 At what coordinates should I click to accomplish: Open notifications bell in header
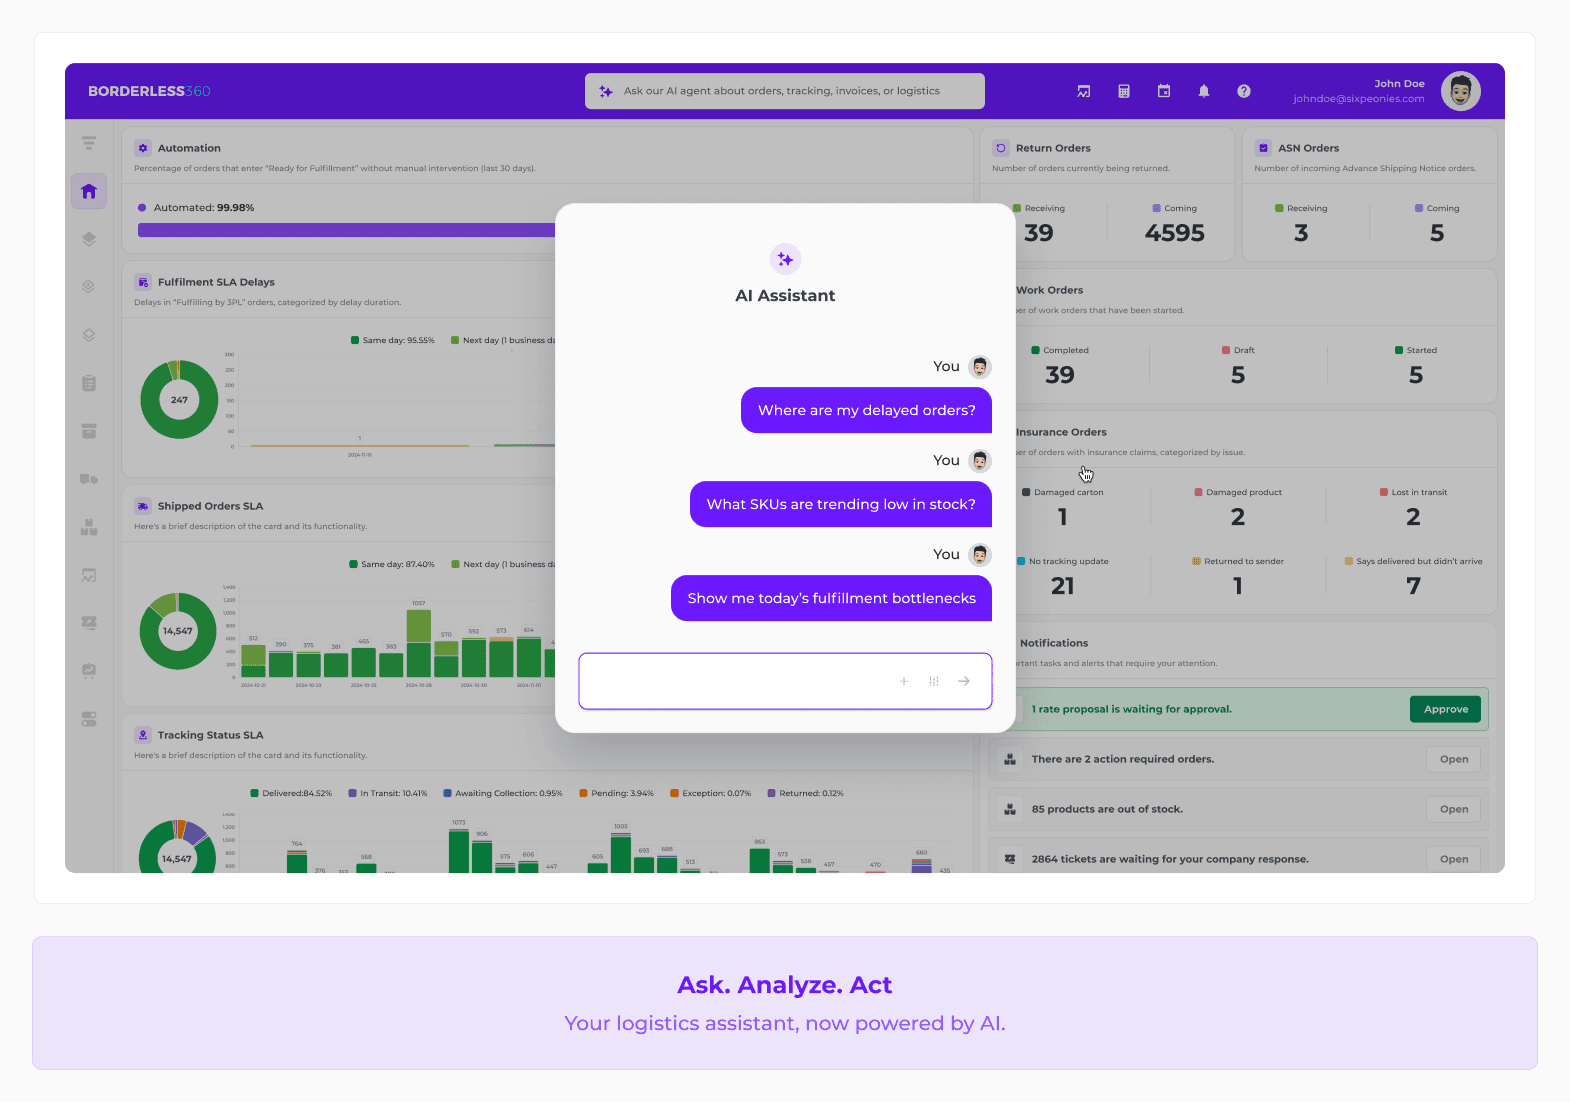(1204, 91)
